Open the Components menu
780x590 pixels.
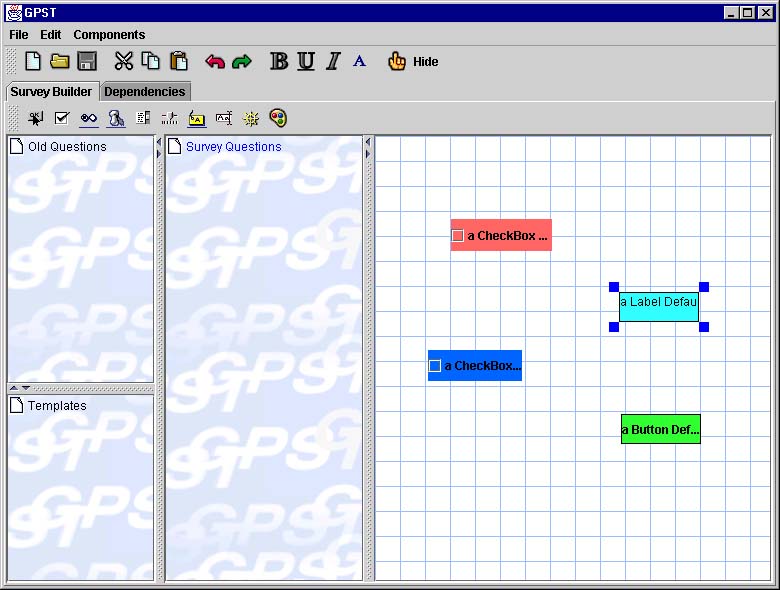109,35
